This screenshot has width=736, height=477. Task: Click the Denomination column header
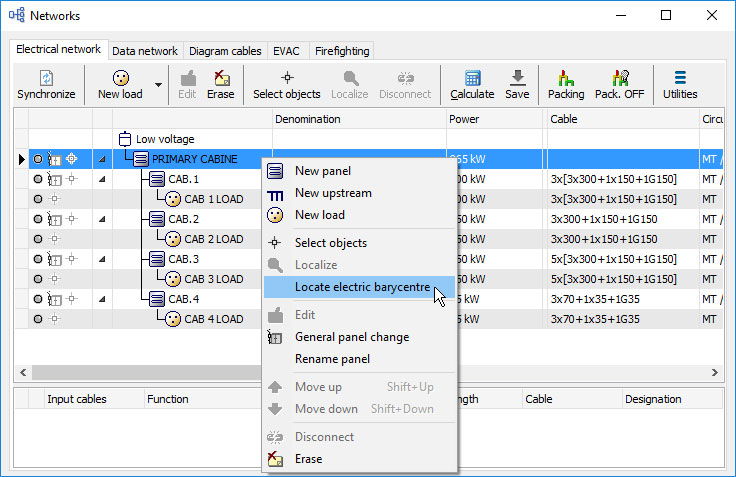click(x=308, y=119)
